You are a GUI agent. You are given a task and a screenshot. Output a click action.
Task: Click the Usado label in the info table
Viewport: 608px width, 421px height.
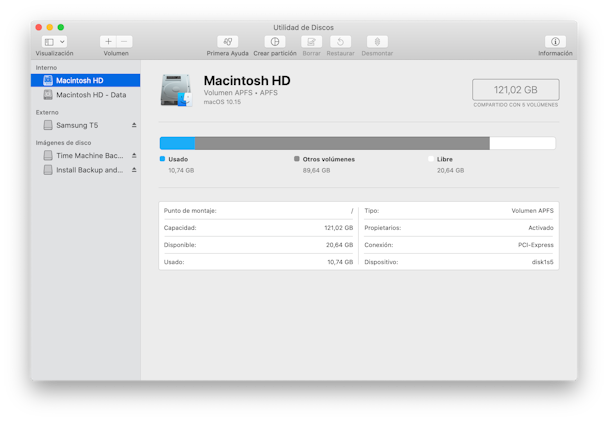(174, 262)
